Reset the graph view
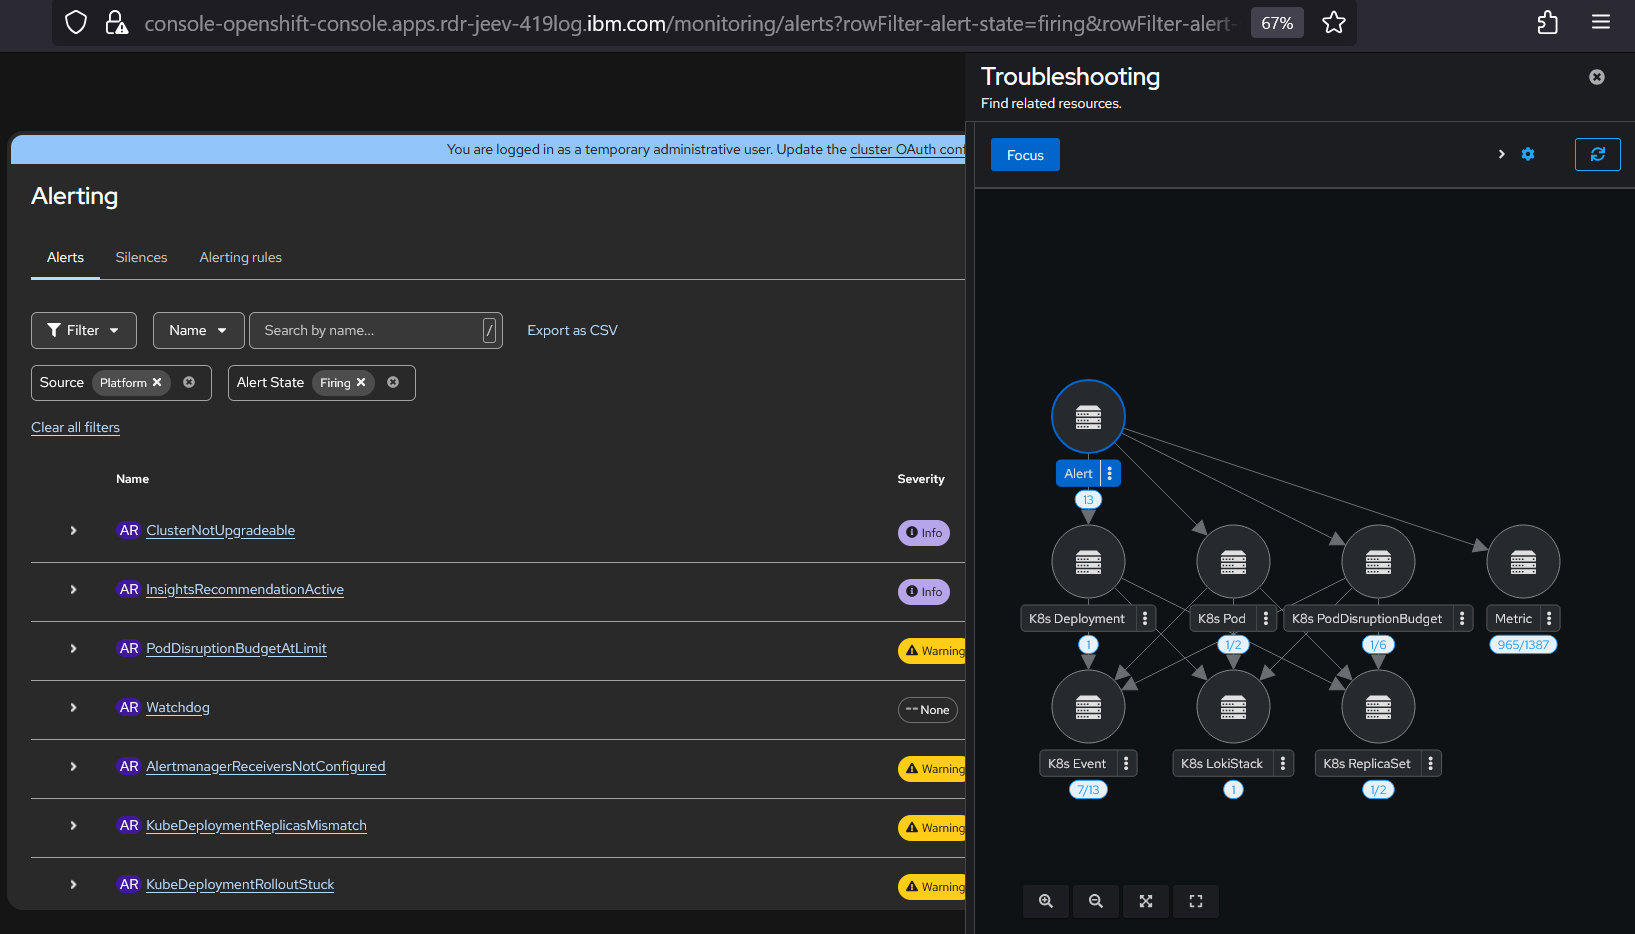The width and height of the screenshot is (1635, 934). tap(1196, 901)
